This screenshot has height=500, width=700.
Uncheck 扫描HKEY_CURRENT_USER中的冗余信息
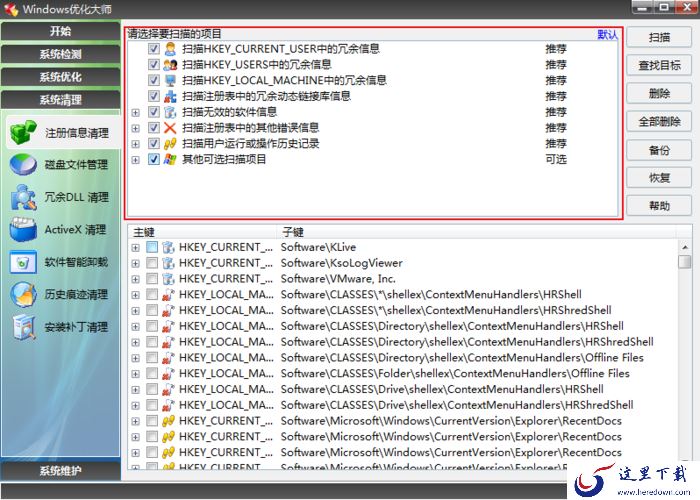click(x=154, y=49)
